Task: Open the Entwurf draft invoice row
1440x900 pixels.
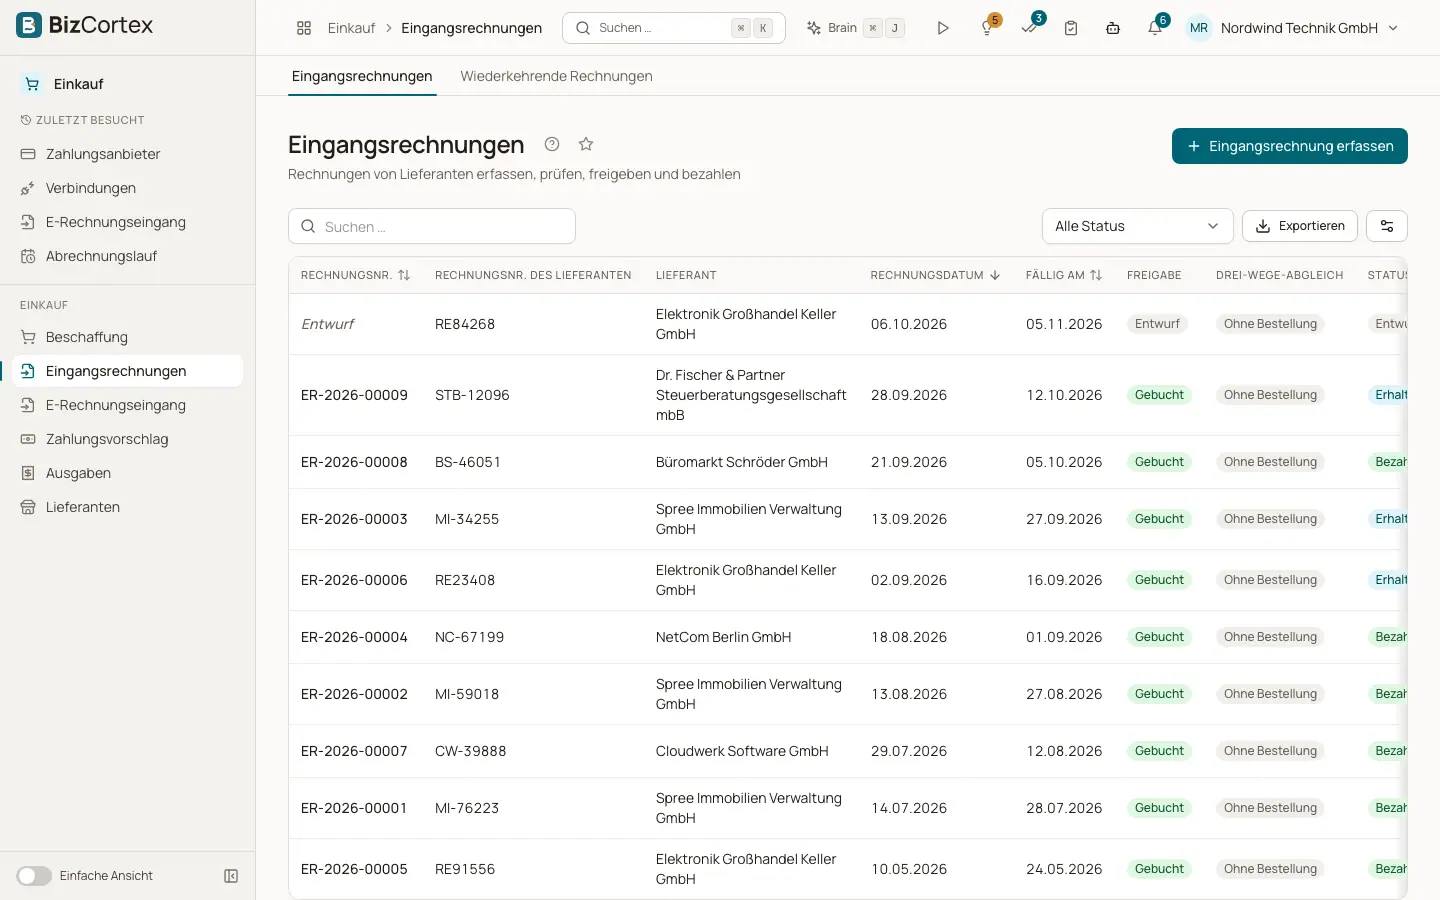Action: coord(848,324)
